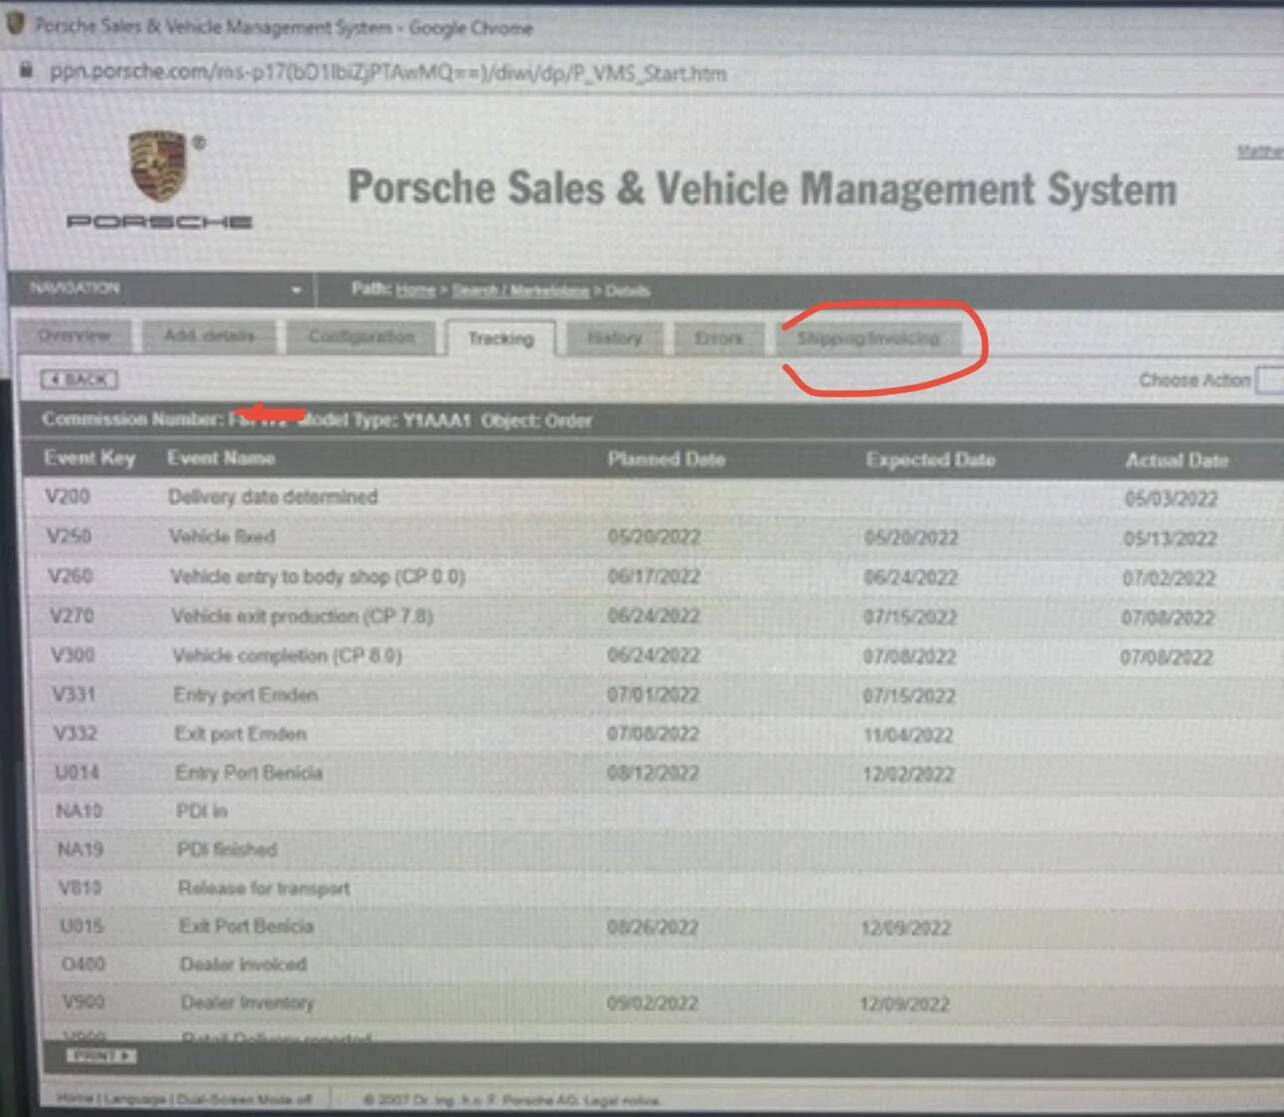The image size is (1284, 1117).
Task: Click actual date 05/13/2022 for Vehicle fixed
Action: point(1170,539)
